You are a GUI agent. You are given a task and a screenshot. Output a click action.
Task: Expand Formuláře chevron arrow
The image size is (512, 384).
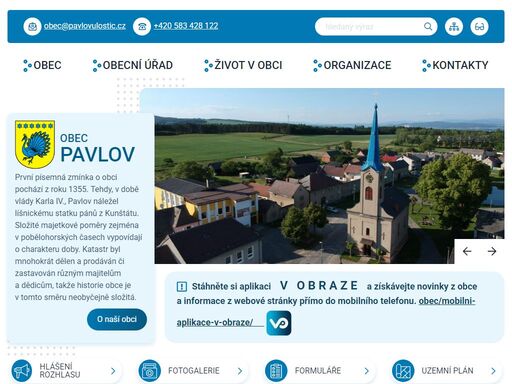[367, 371]
